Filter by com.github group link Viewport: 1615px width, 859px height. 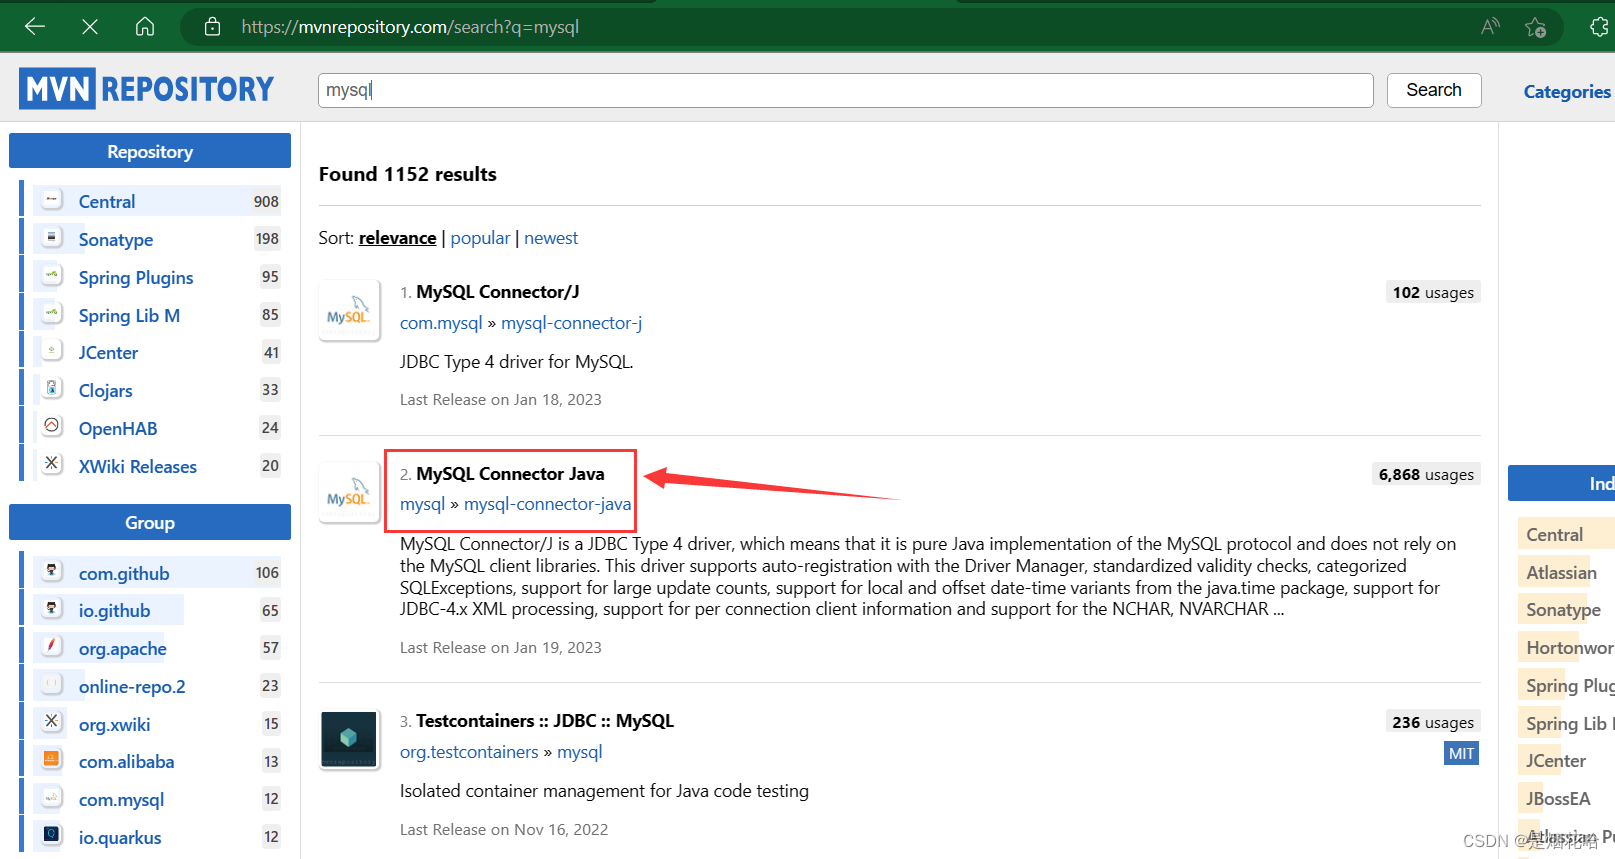tap(124, 573)
